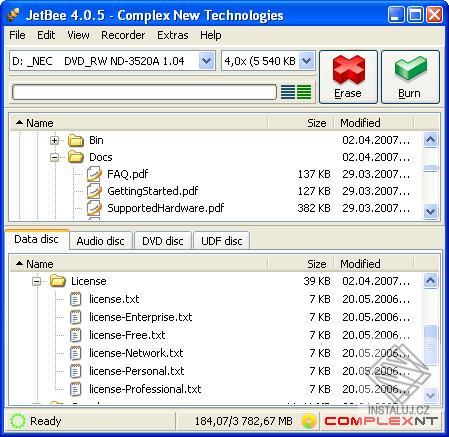Click lower pane scroll down arrow
The image size is (449, 437).
tap(430, 395)
